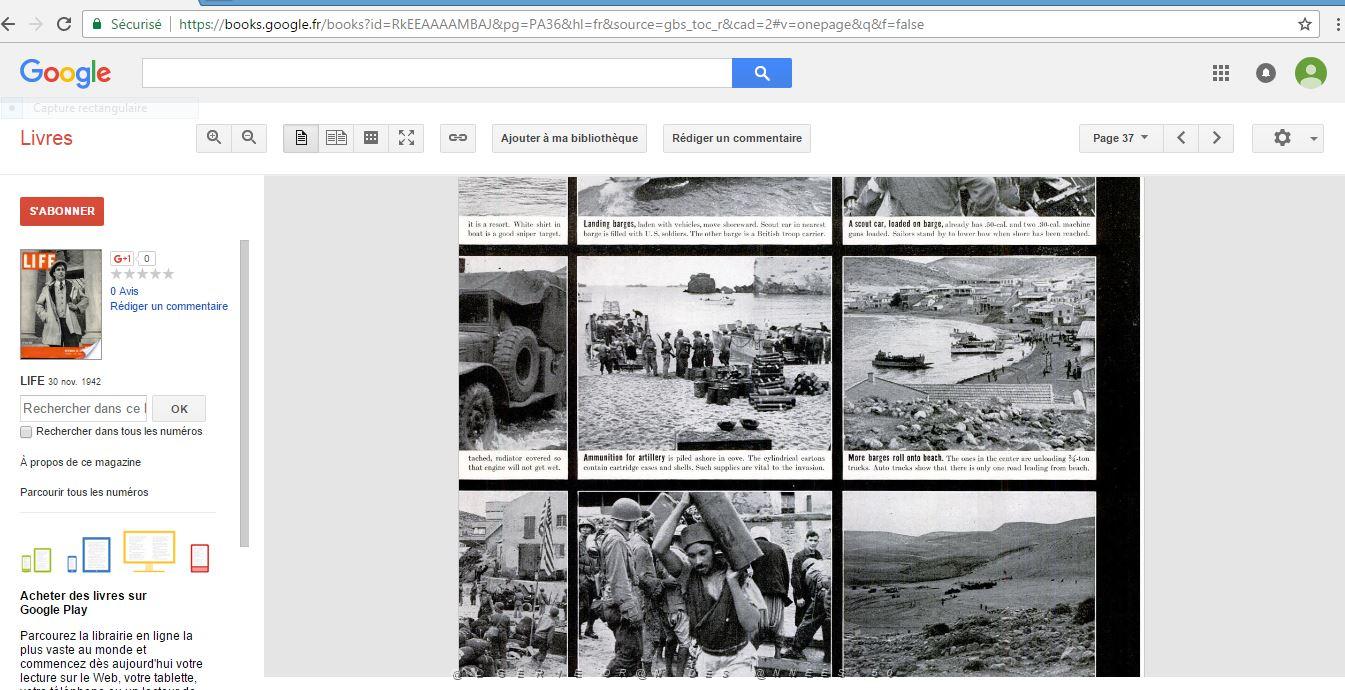Click the hillside landscape photo
The image size is (1345, 690).
click(969, 583)
